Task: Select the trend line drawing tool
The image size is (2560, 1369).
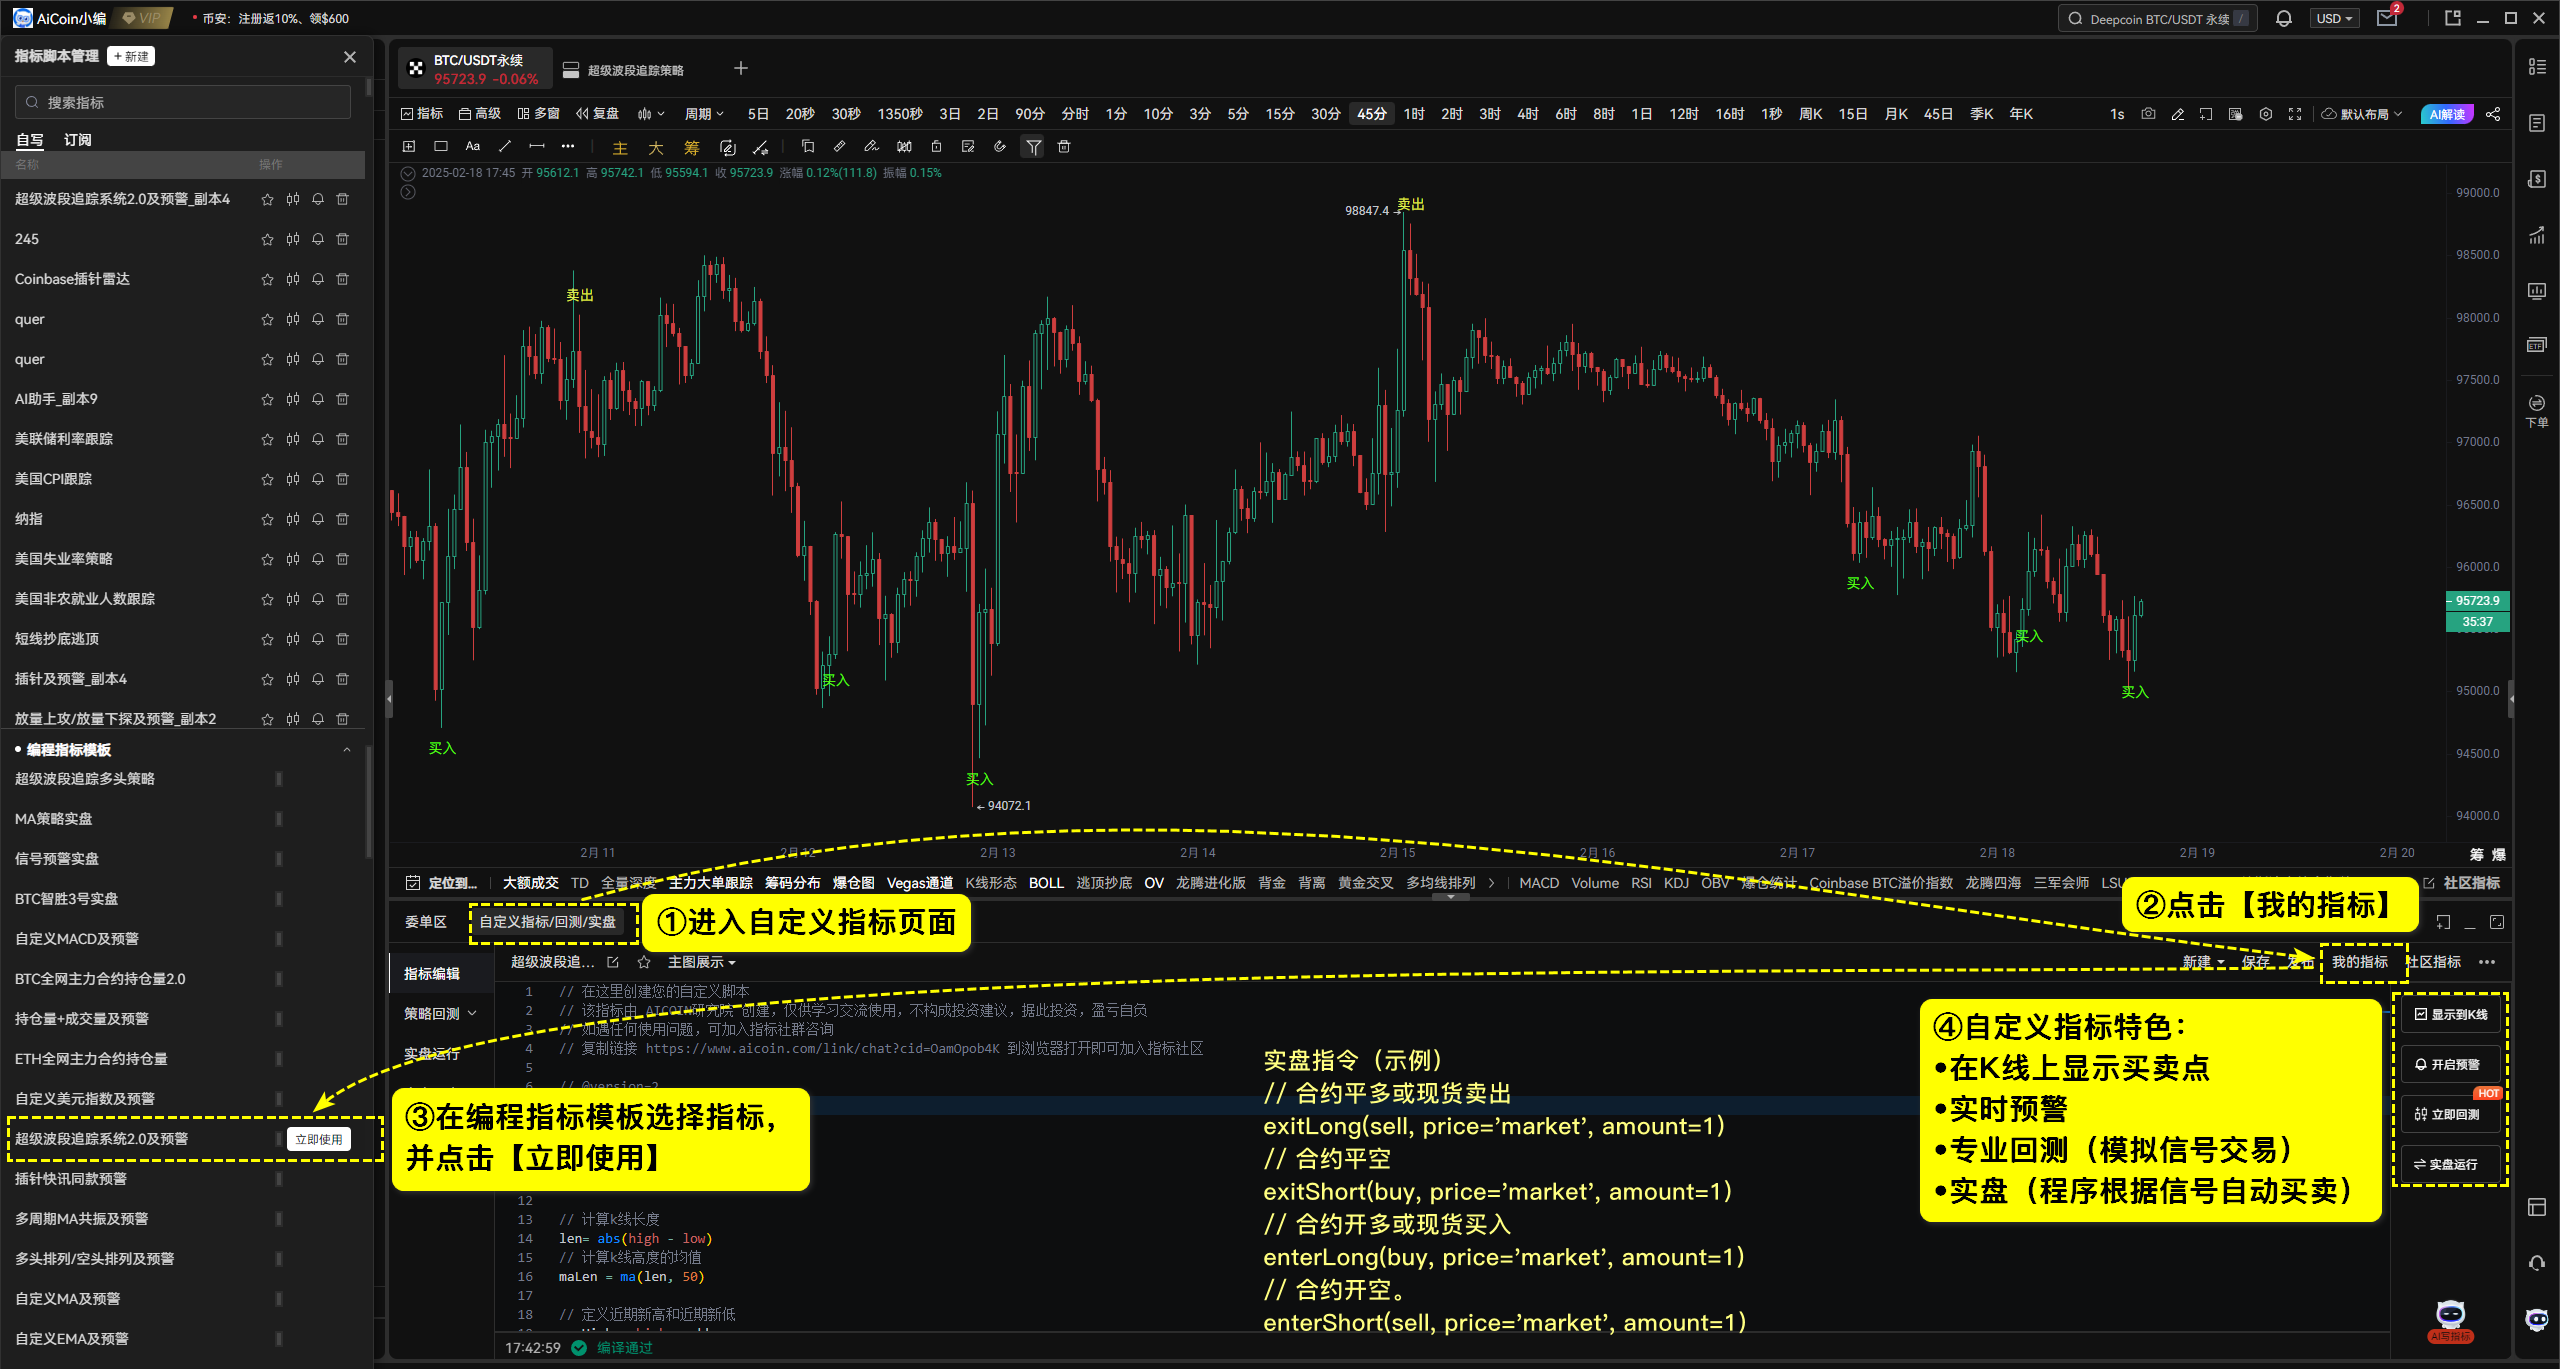Action: (x=505, y=146)
